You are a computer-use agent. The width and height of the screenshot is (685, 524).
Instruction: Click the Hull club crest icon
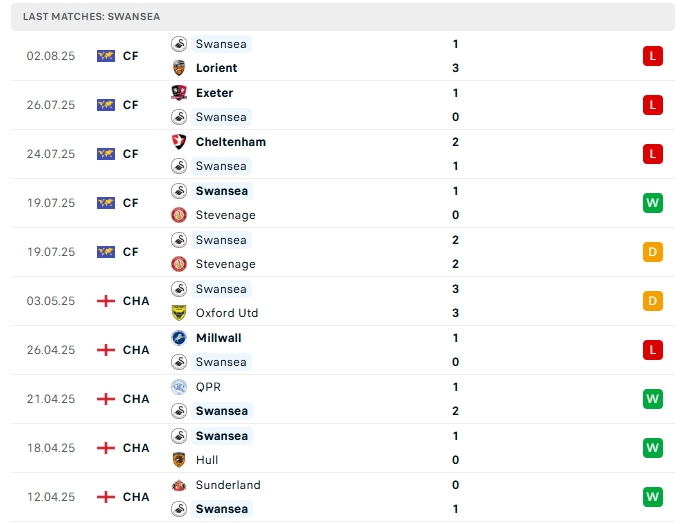coord(179,460)
